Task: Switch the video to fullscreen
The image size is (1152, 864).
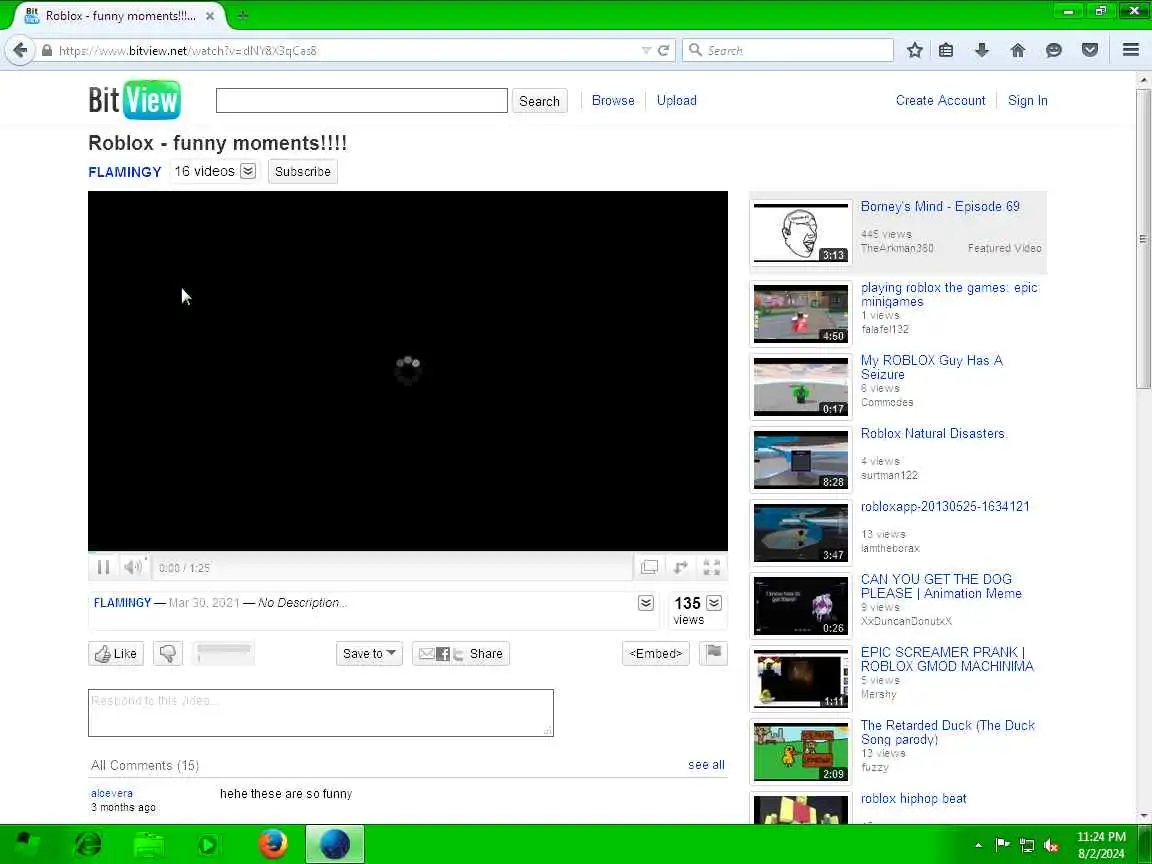Action: (x=711, y=567)
